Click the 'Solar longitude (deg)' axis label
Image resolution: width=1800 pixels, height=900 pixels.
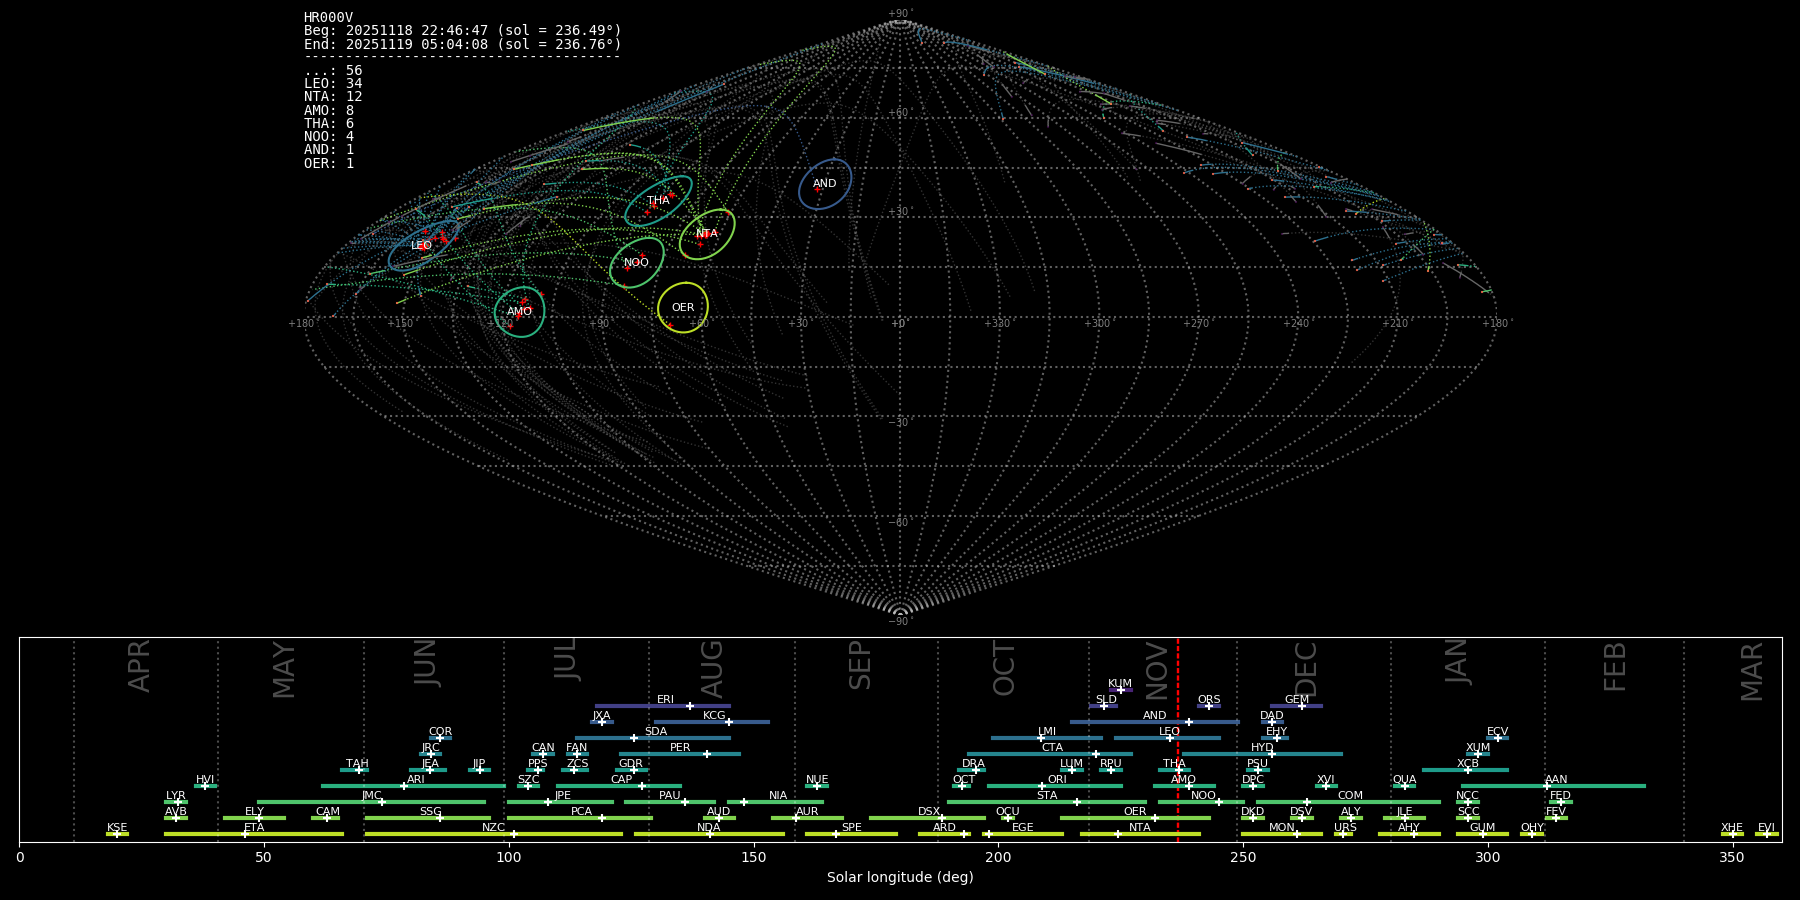(900, 877)
